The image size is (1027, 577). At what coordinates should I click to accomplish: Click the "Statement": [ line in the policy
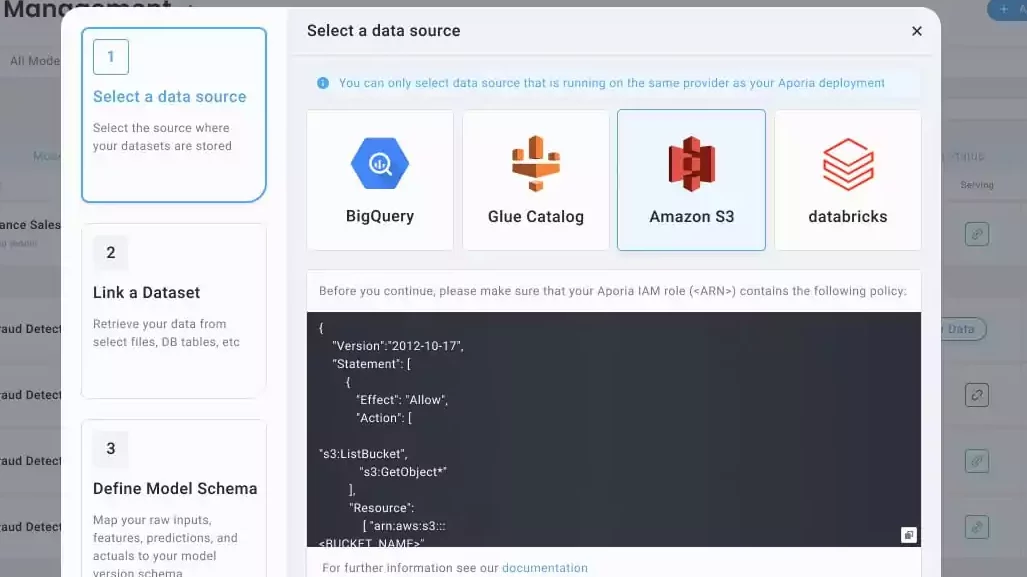tap(371, 363)
